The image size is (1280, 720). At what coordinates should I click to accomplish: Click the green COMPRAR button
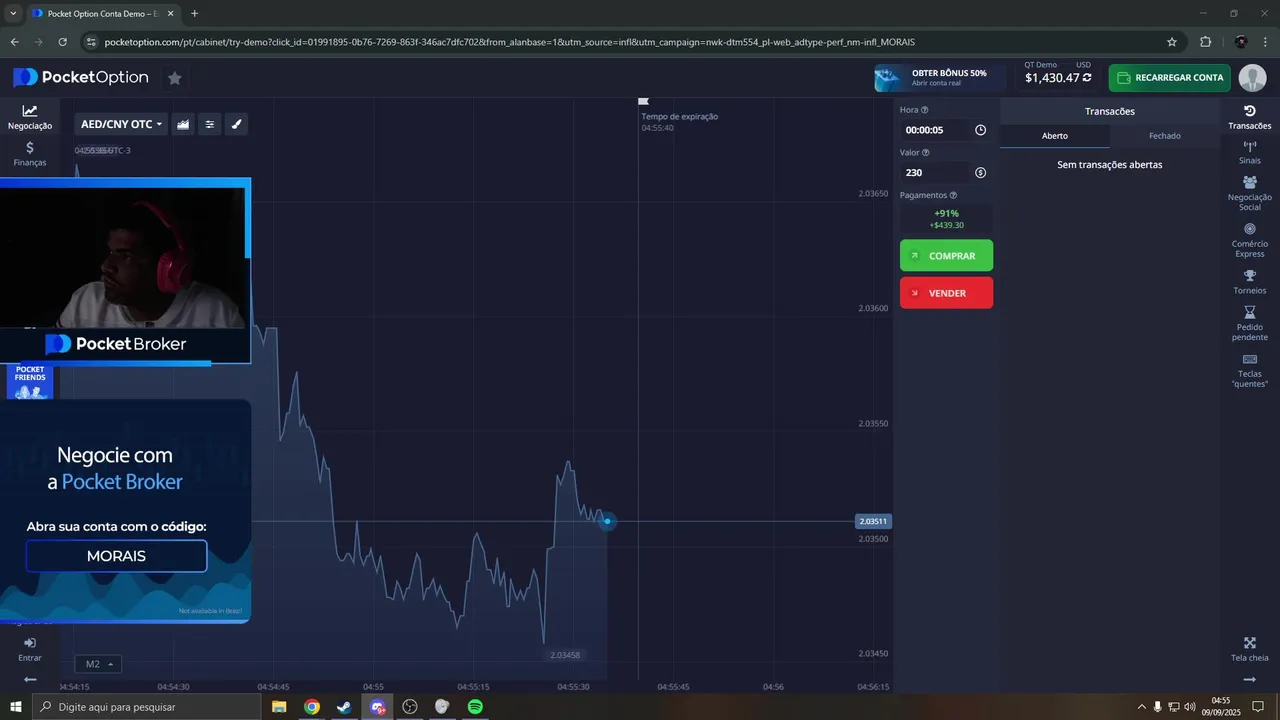point(946,256)
